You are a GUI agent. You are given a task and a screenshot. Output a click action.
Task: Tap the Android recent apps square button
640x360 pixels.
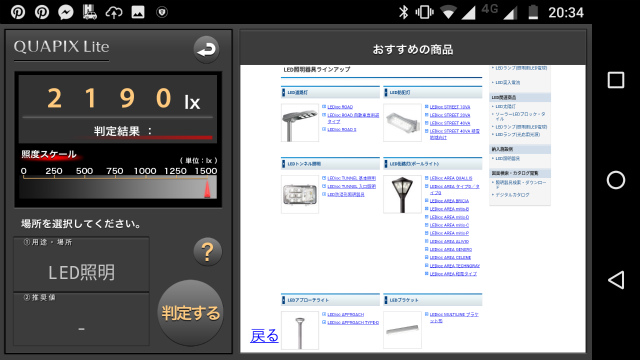click(616, 80)
